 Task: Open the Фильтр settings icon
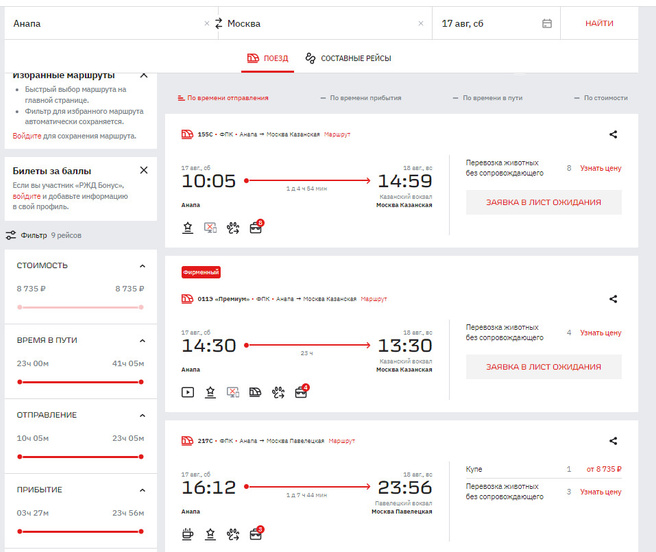click(x=11, y=235)
